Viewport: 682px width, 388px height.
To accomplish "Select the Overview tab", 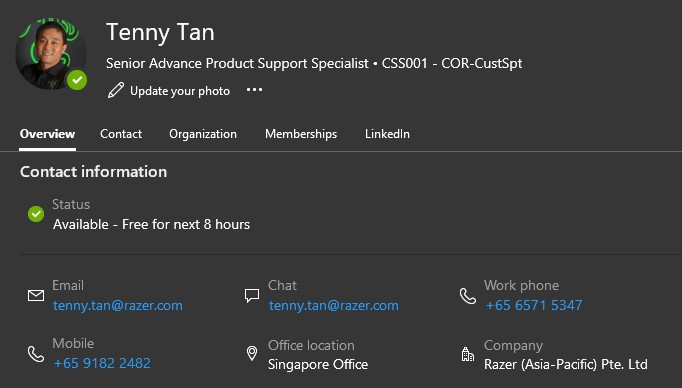I will (x=47, y=134).
